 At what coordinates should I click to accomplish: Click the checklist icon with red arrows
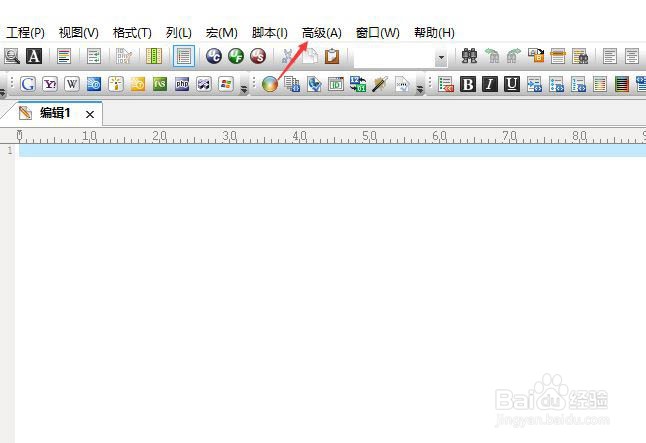(x=446, y=84)
